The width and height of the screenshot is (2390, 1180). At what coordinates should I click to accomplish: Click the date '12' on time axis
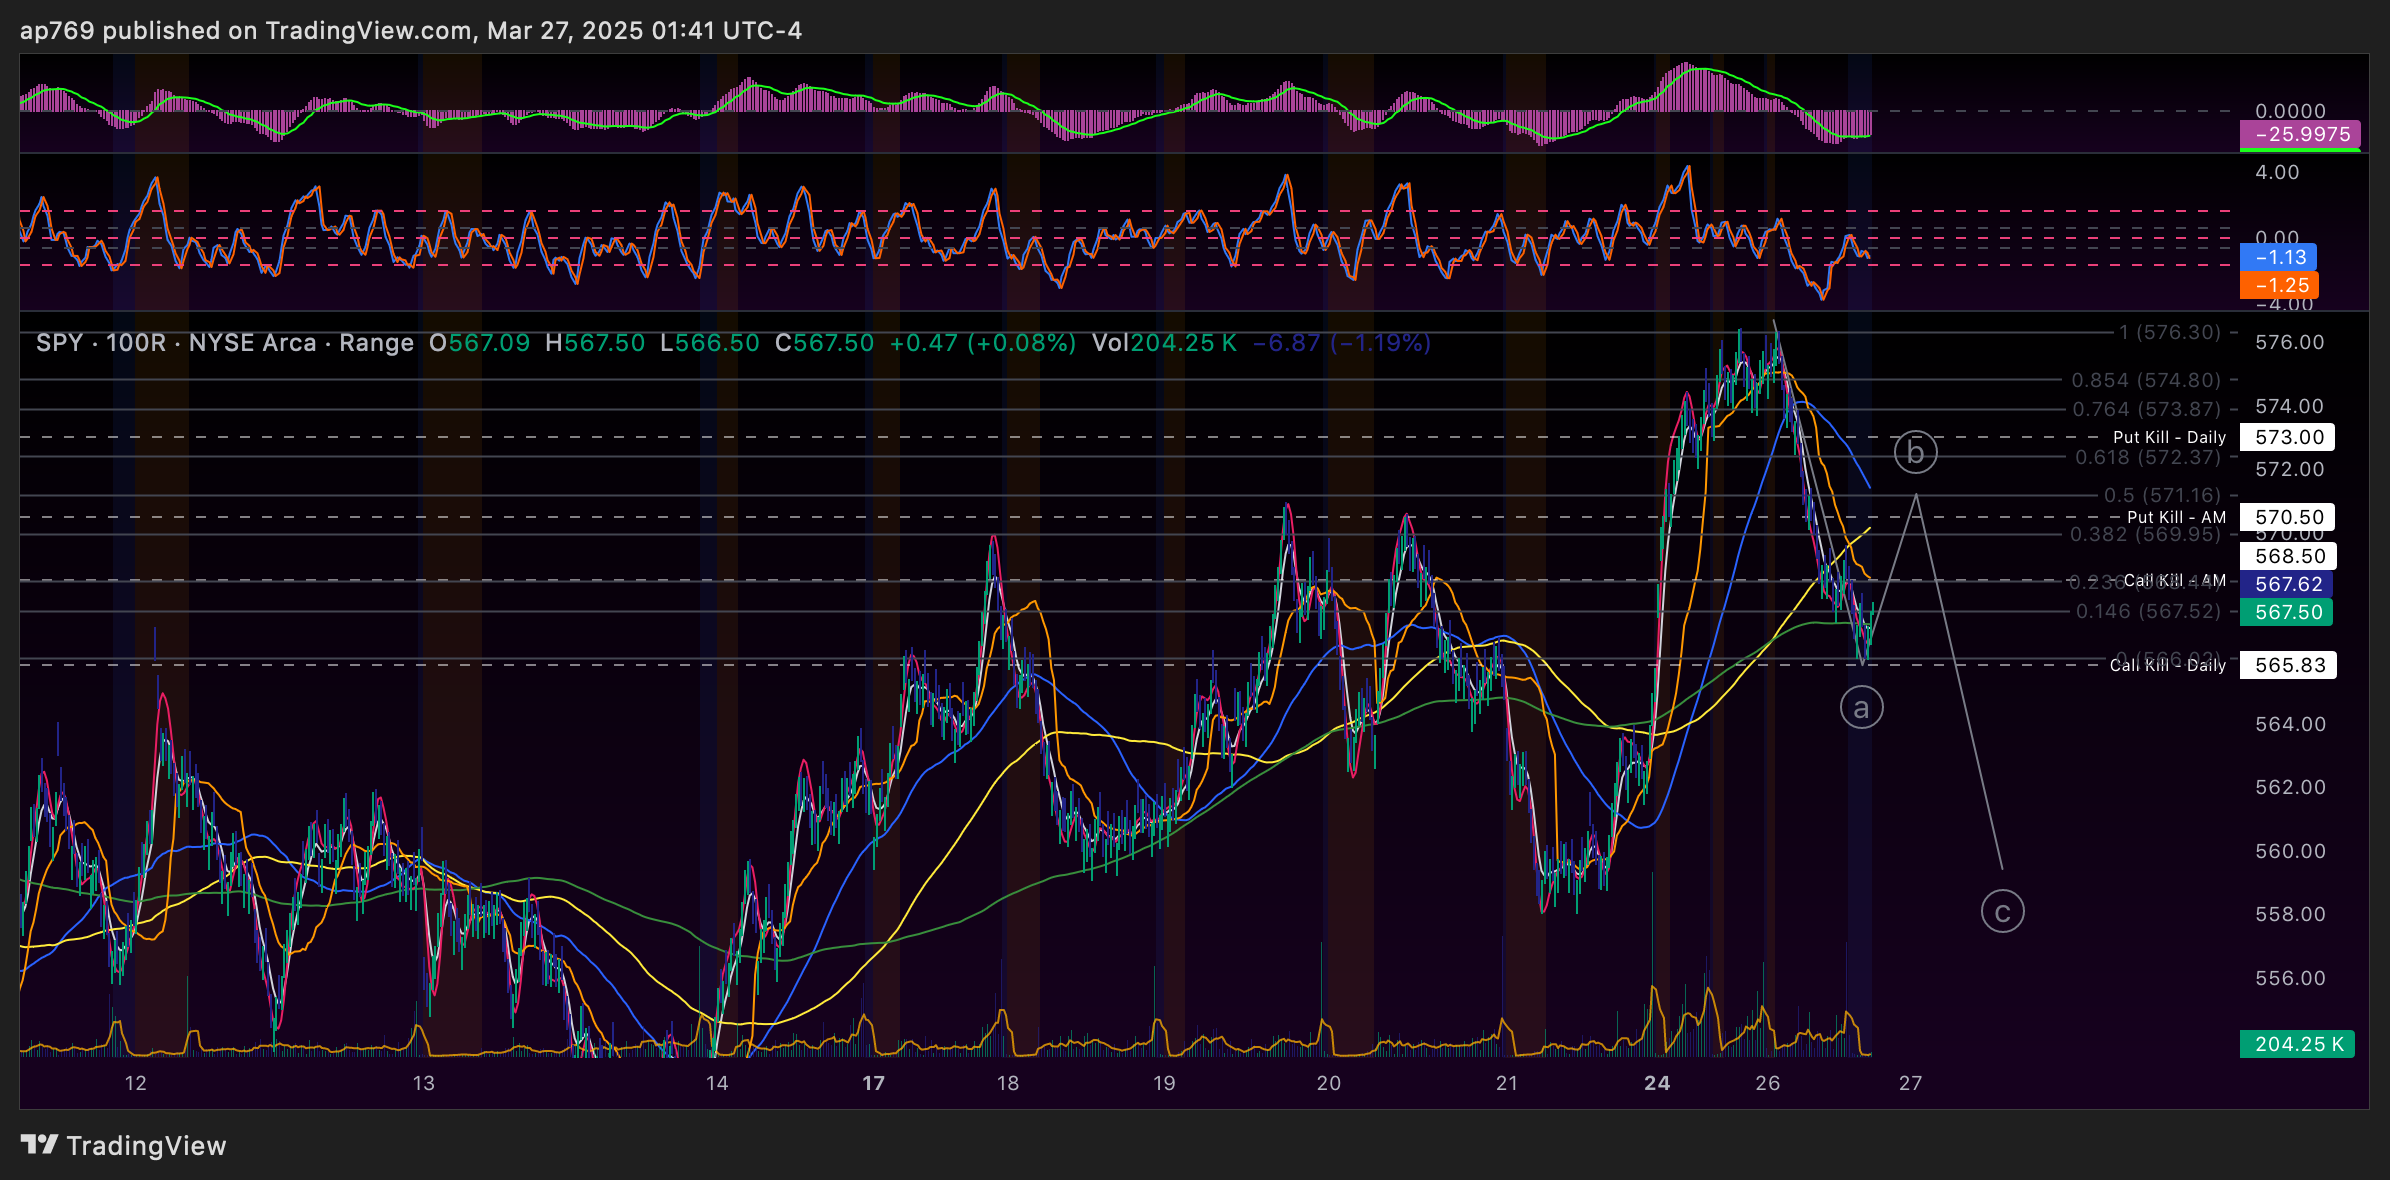[x=135, y=1083]
